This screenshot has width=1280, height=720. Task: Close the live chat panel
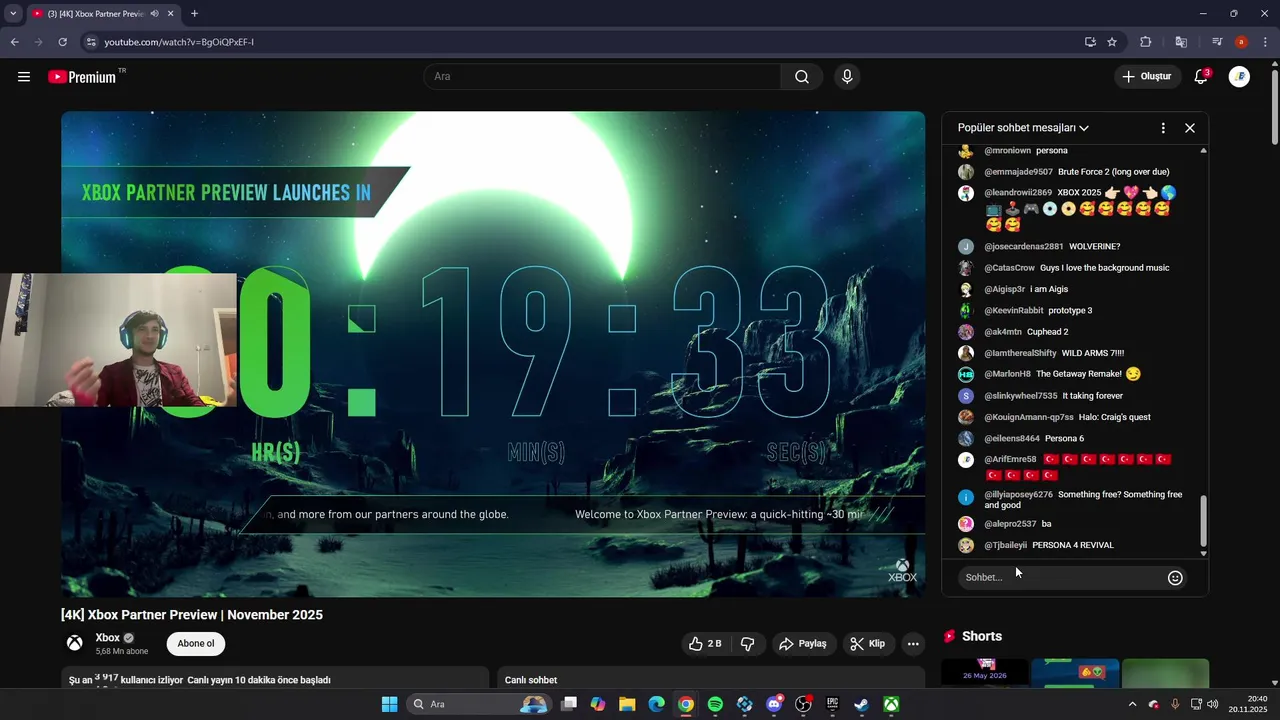(x=1190, y=128)
